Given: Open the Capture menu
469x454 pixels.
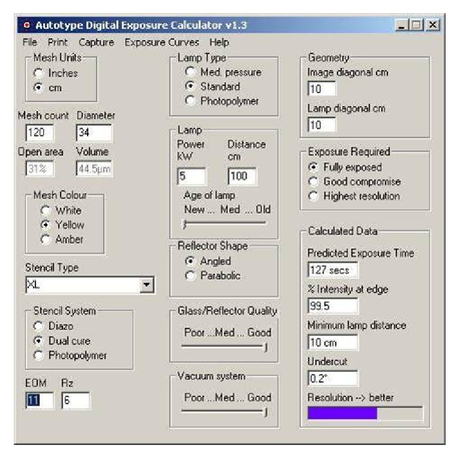Looking at the screenshot, I should [96, 42].
